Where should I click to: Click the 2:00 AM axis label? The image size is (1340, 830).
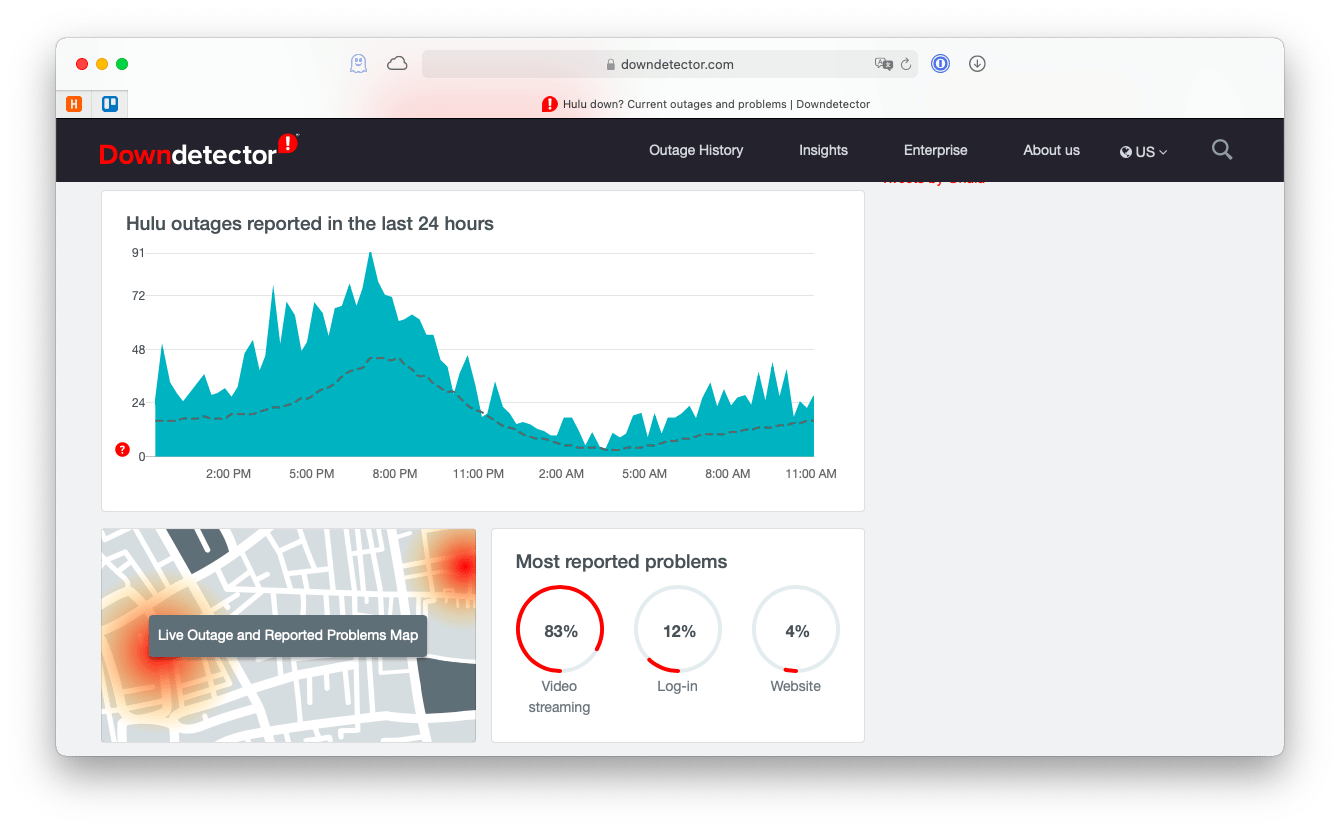[x=561, y=474]
